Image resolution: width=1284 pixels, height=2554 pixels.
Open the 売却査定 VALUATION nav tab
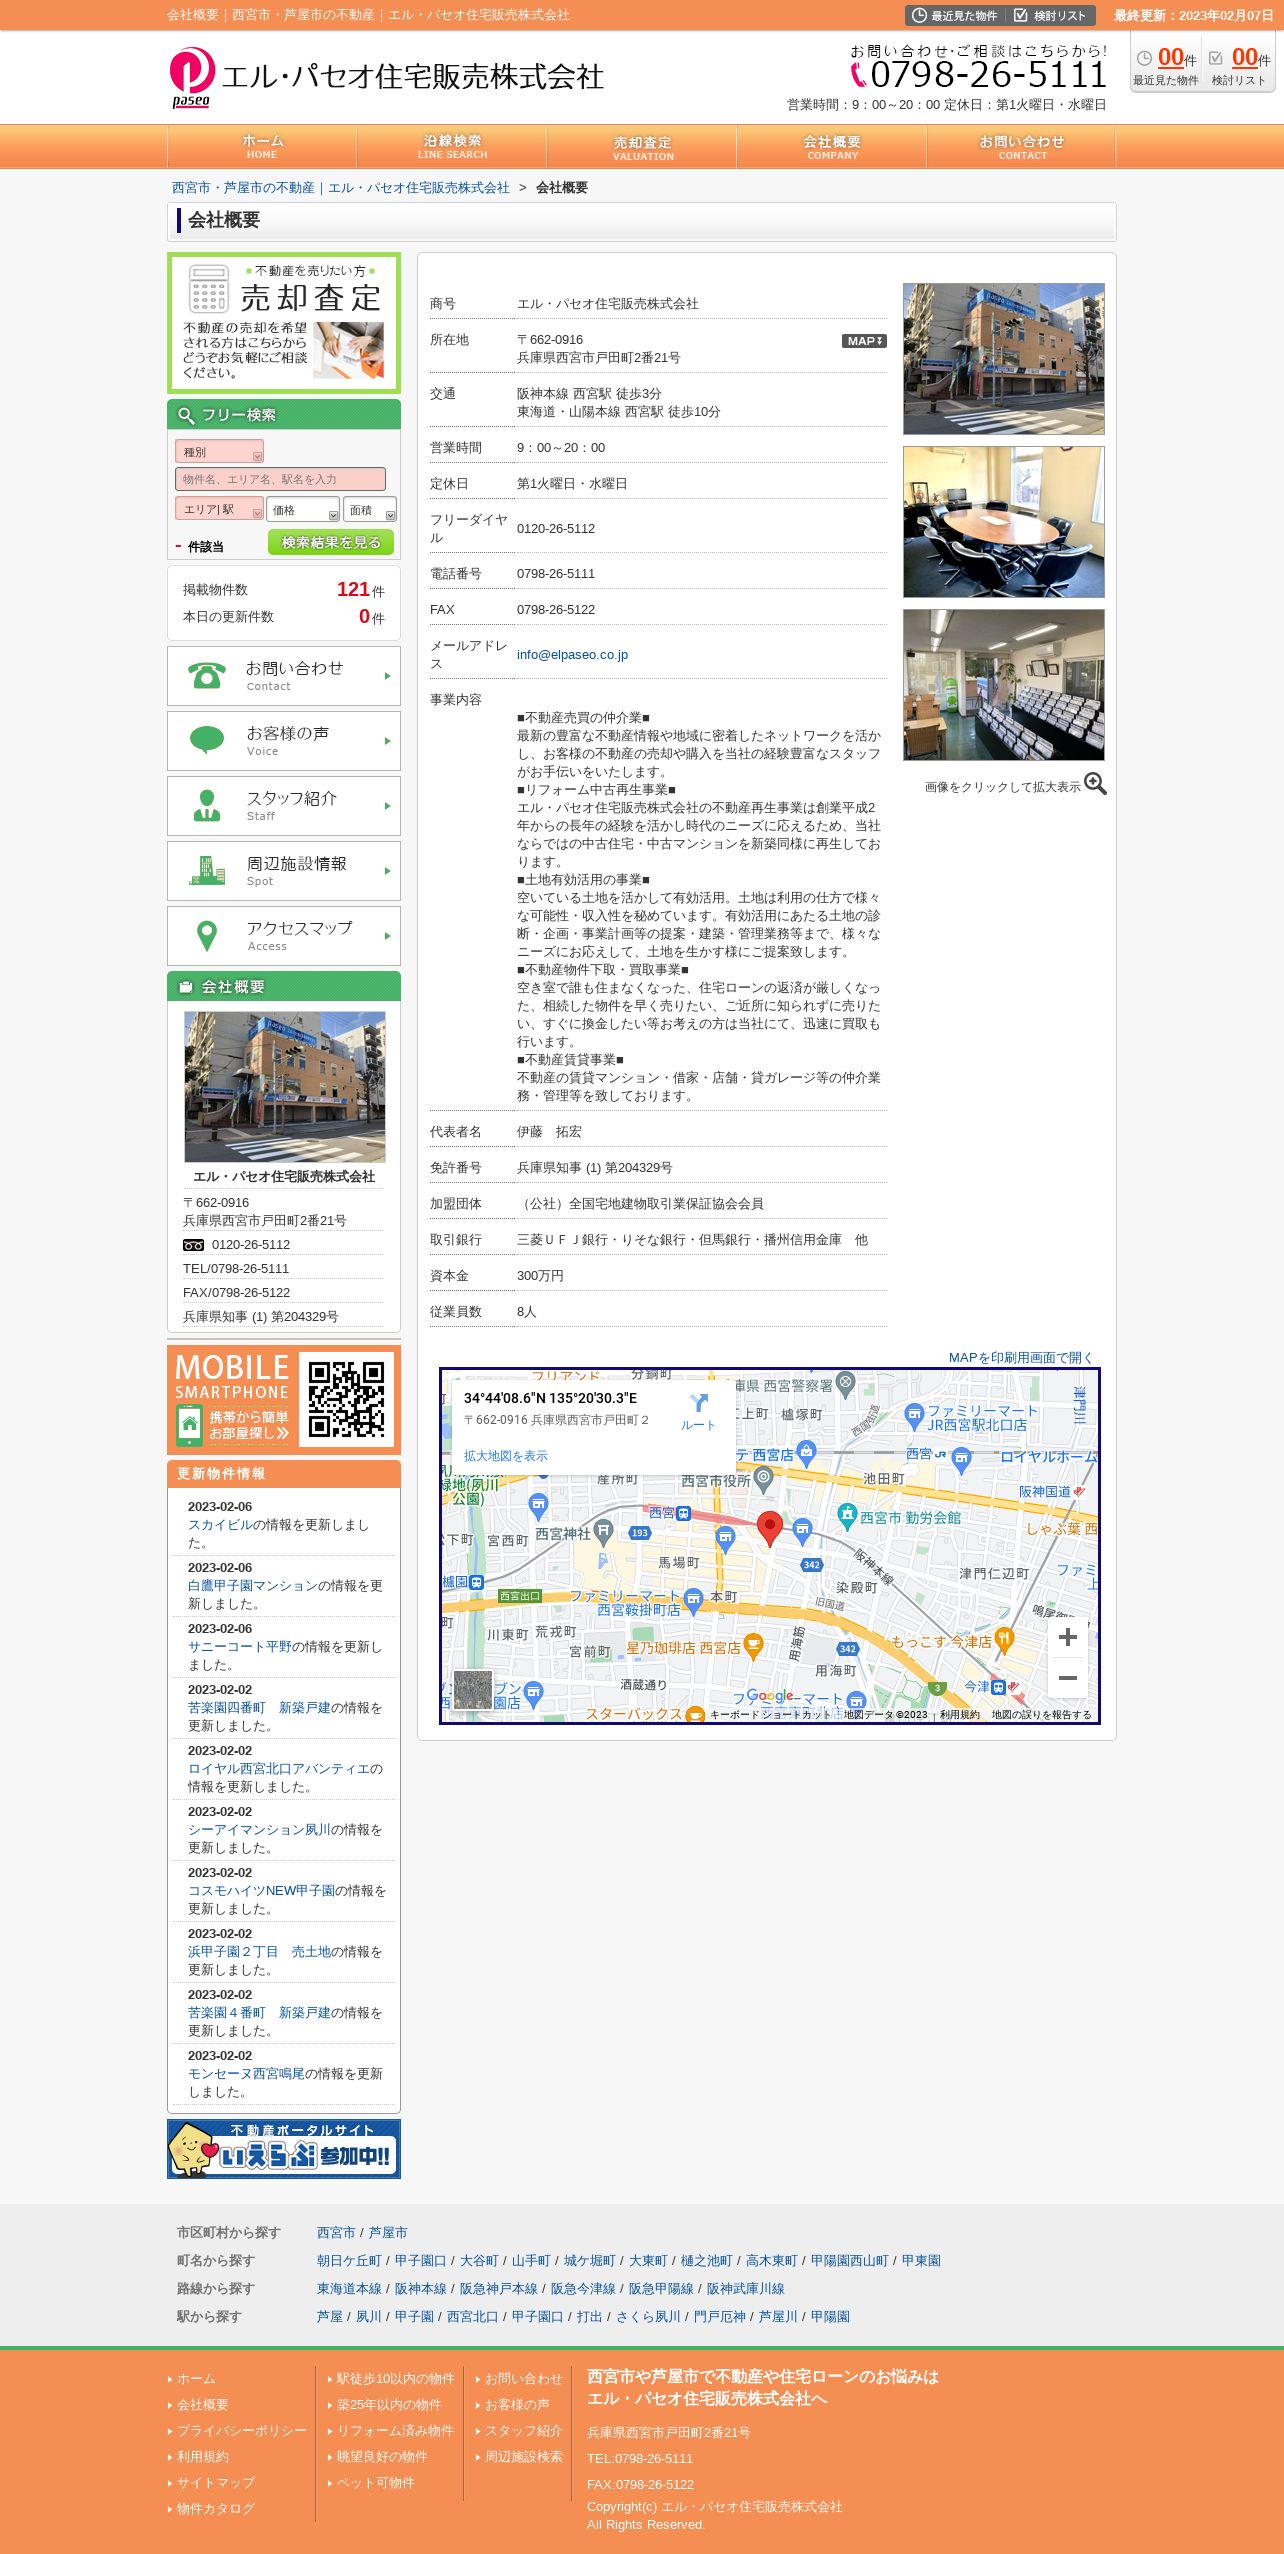click(x=642, y=146)
